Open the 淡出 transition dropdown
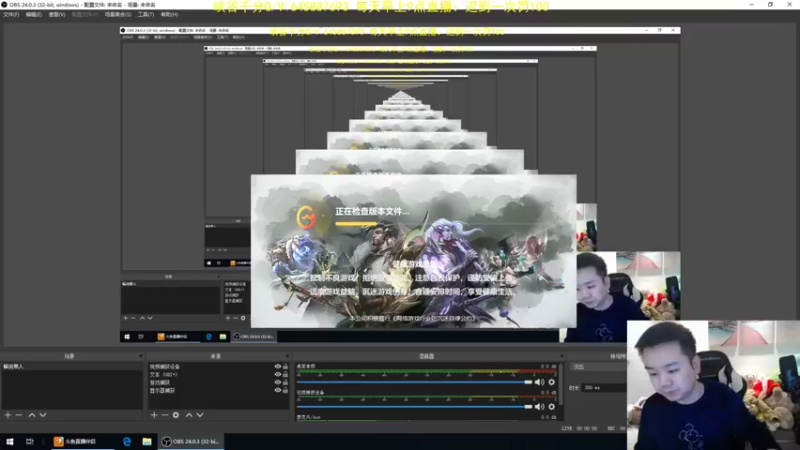This screenshot has width=800, height=450. (x=599, y=367)
